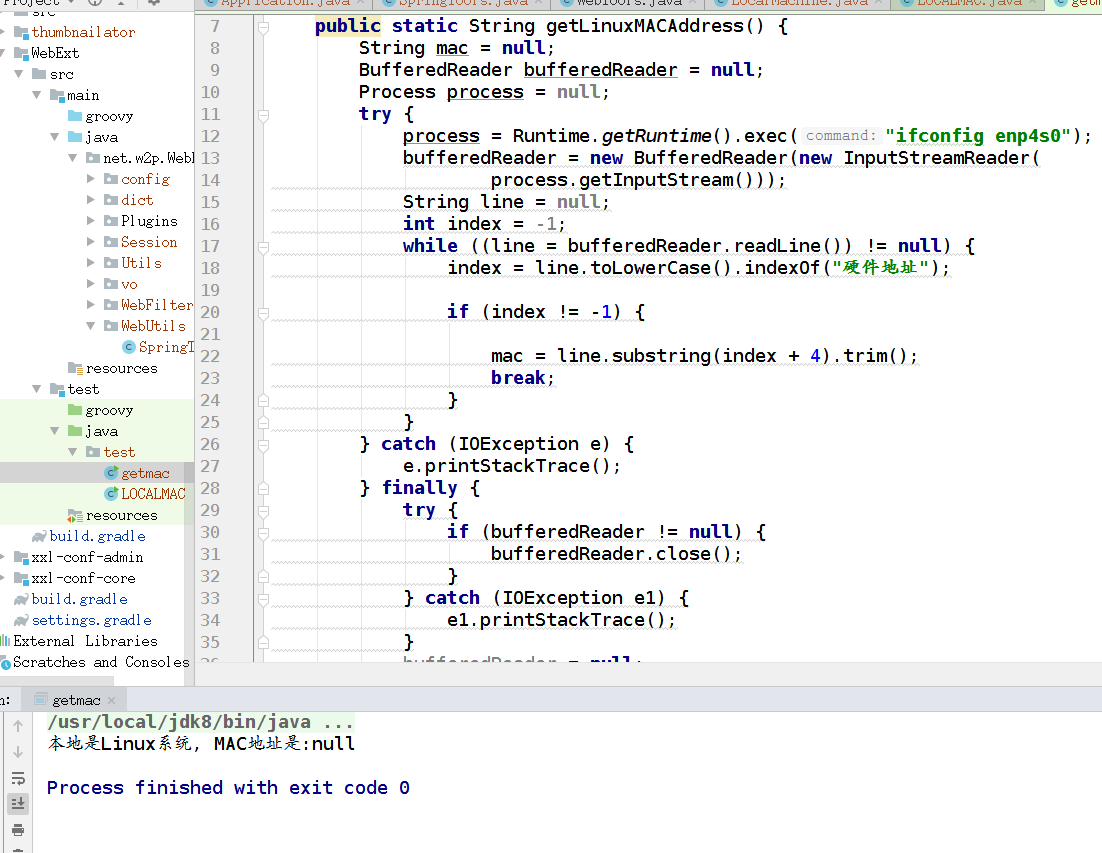The height and width of the screenshot is (853, 1102).
Task: Fold the try block at line 11
Action: pos(264,115)
